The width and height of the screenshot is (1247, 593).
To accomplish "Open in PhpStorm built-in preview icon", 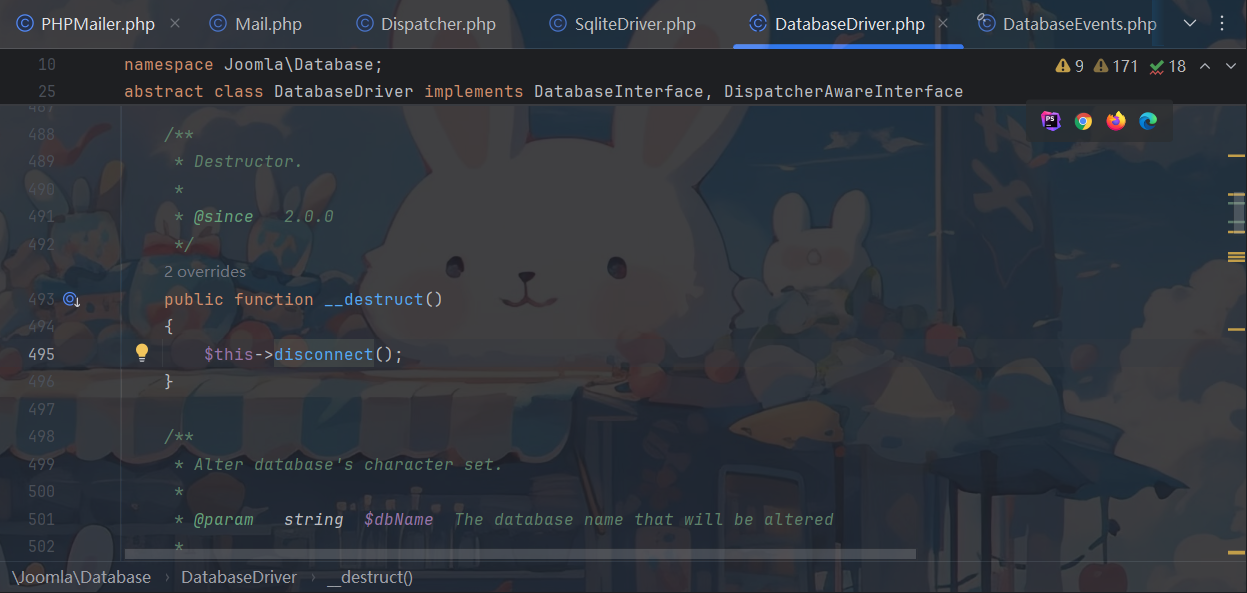I will pos(1050,121).
